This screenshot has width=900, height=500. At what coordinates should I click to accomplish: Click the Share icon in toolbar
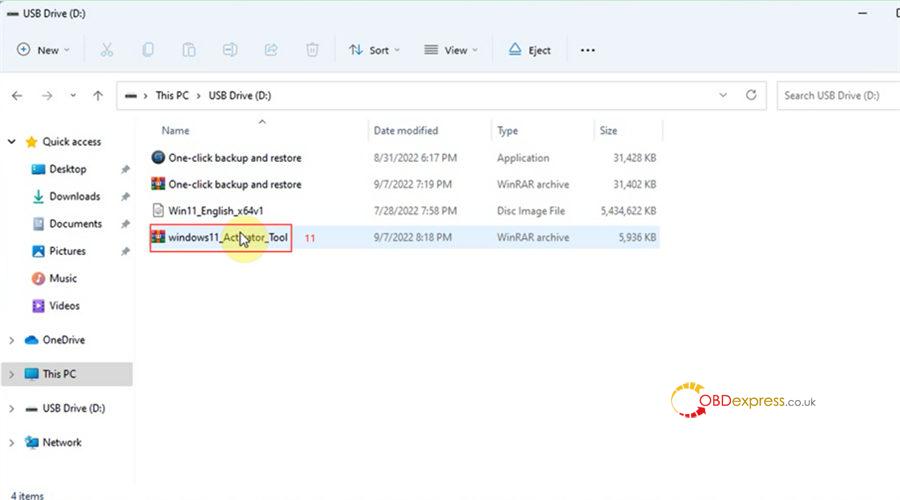pos(271,50)
